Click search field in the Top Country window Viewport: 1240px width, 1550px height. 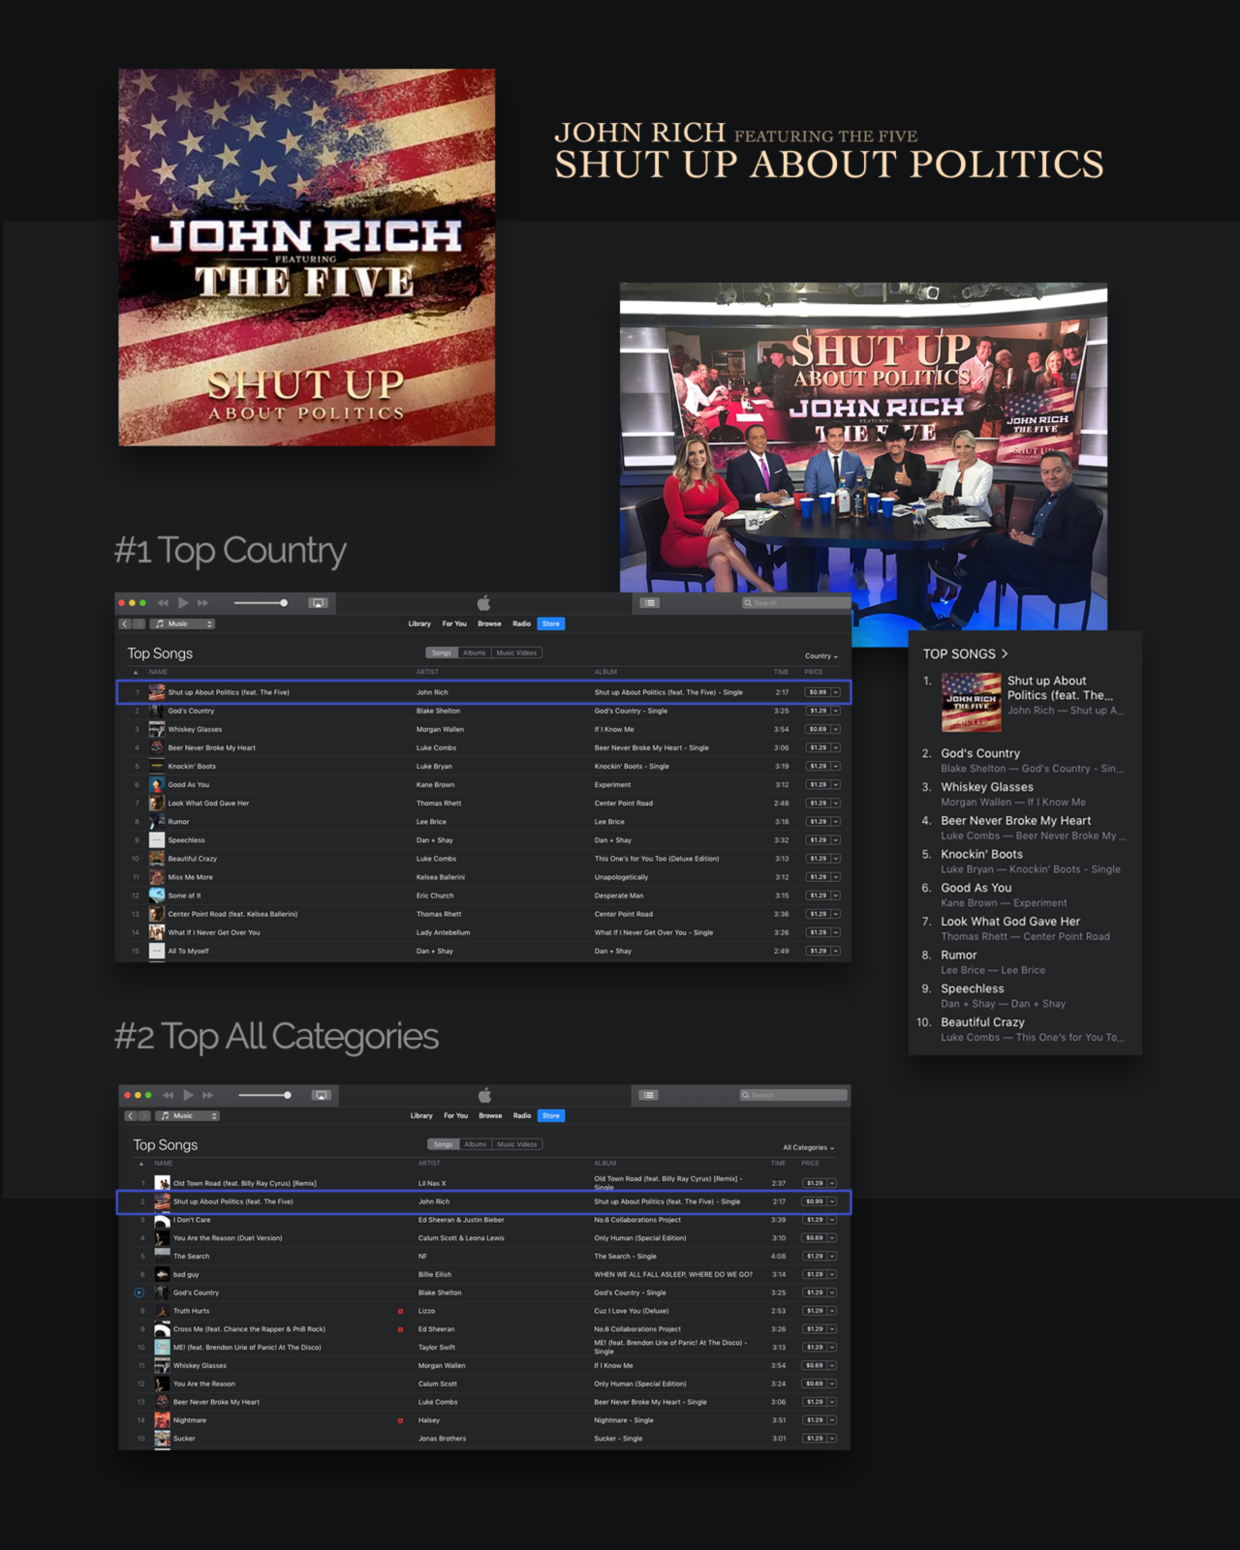click(795, 603)
